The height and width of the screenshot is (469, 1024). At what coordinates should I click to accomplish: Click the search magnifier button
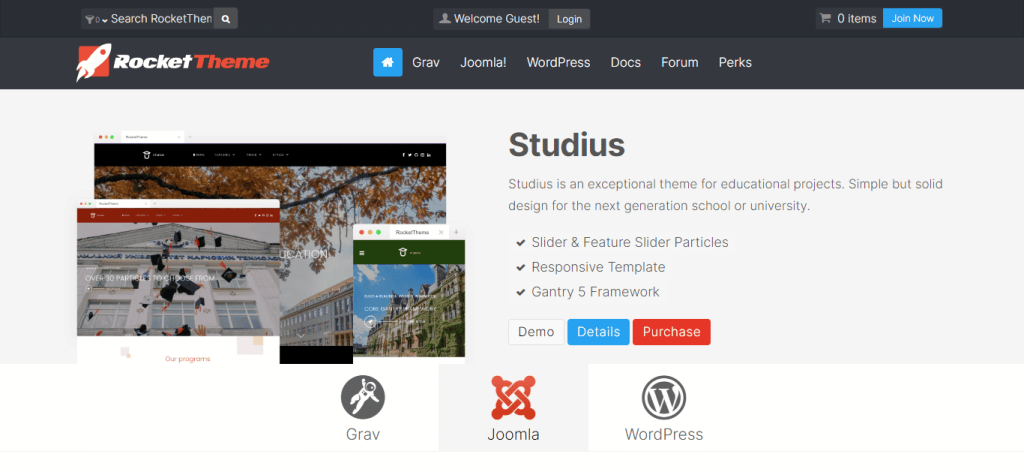point(225,19)
